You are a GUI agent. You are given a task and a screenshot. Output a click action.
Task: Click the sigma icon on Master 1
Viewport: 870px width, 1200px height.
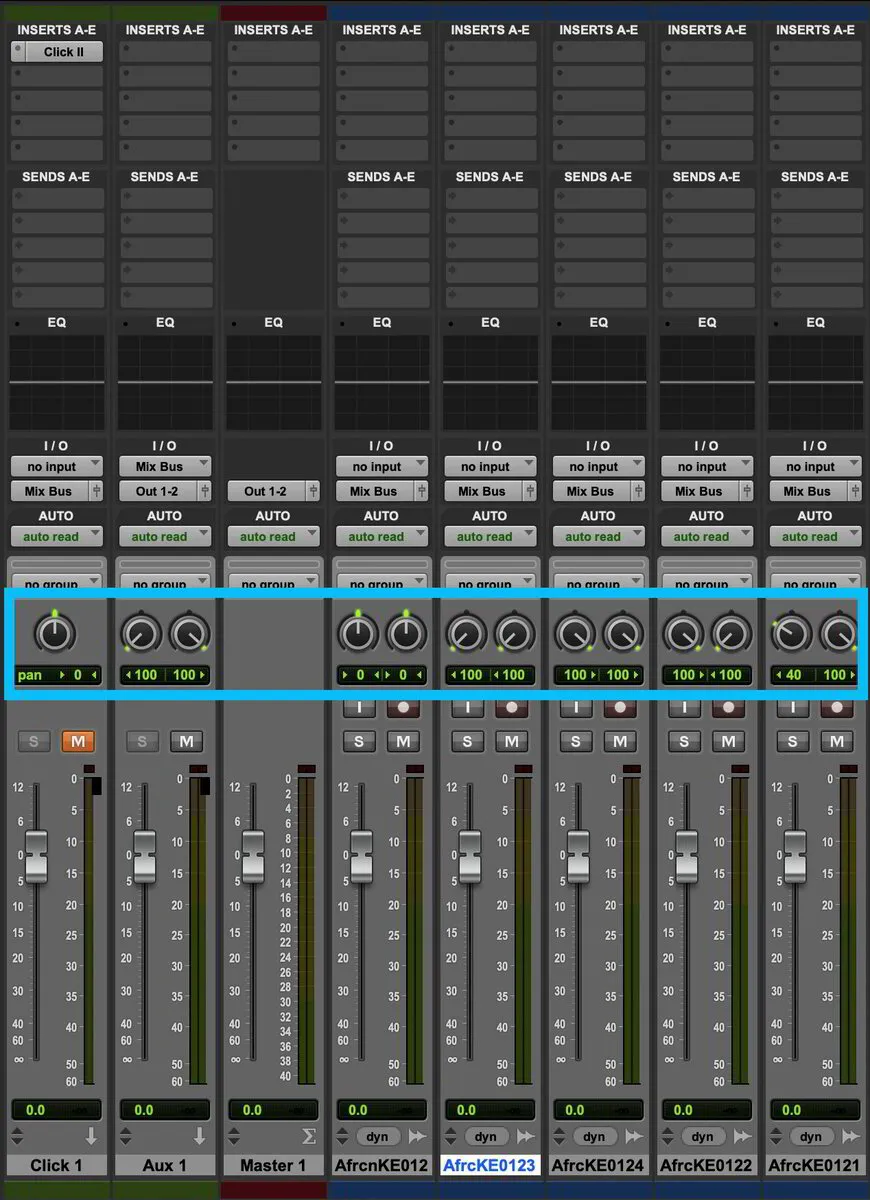(308, 1136)
